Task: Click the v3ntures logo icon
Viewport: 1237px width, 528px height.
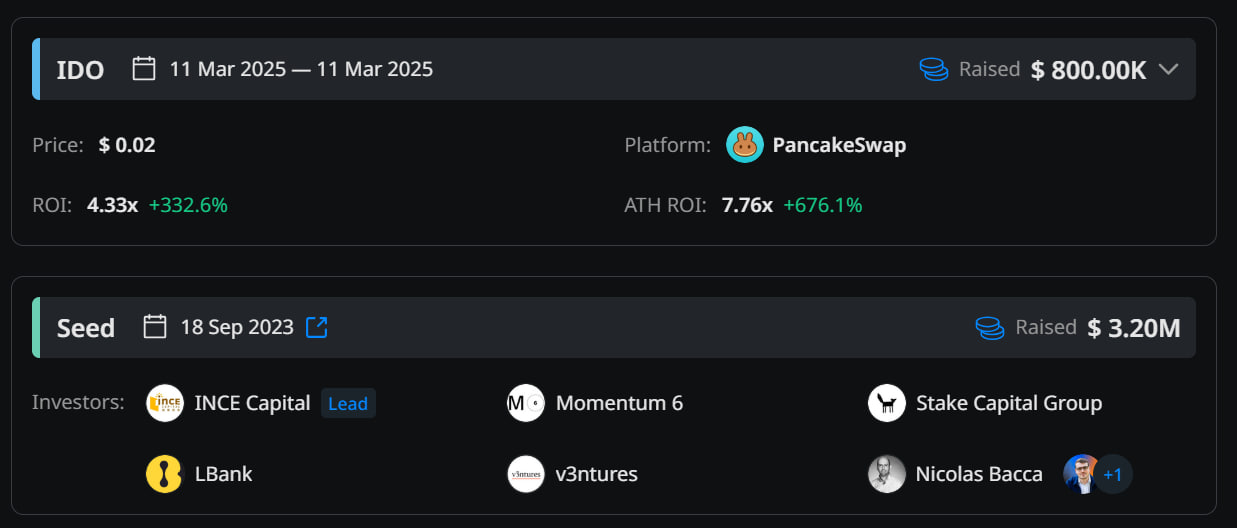Action: [526, 474]
